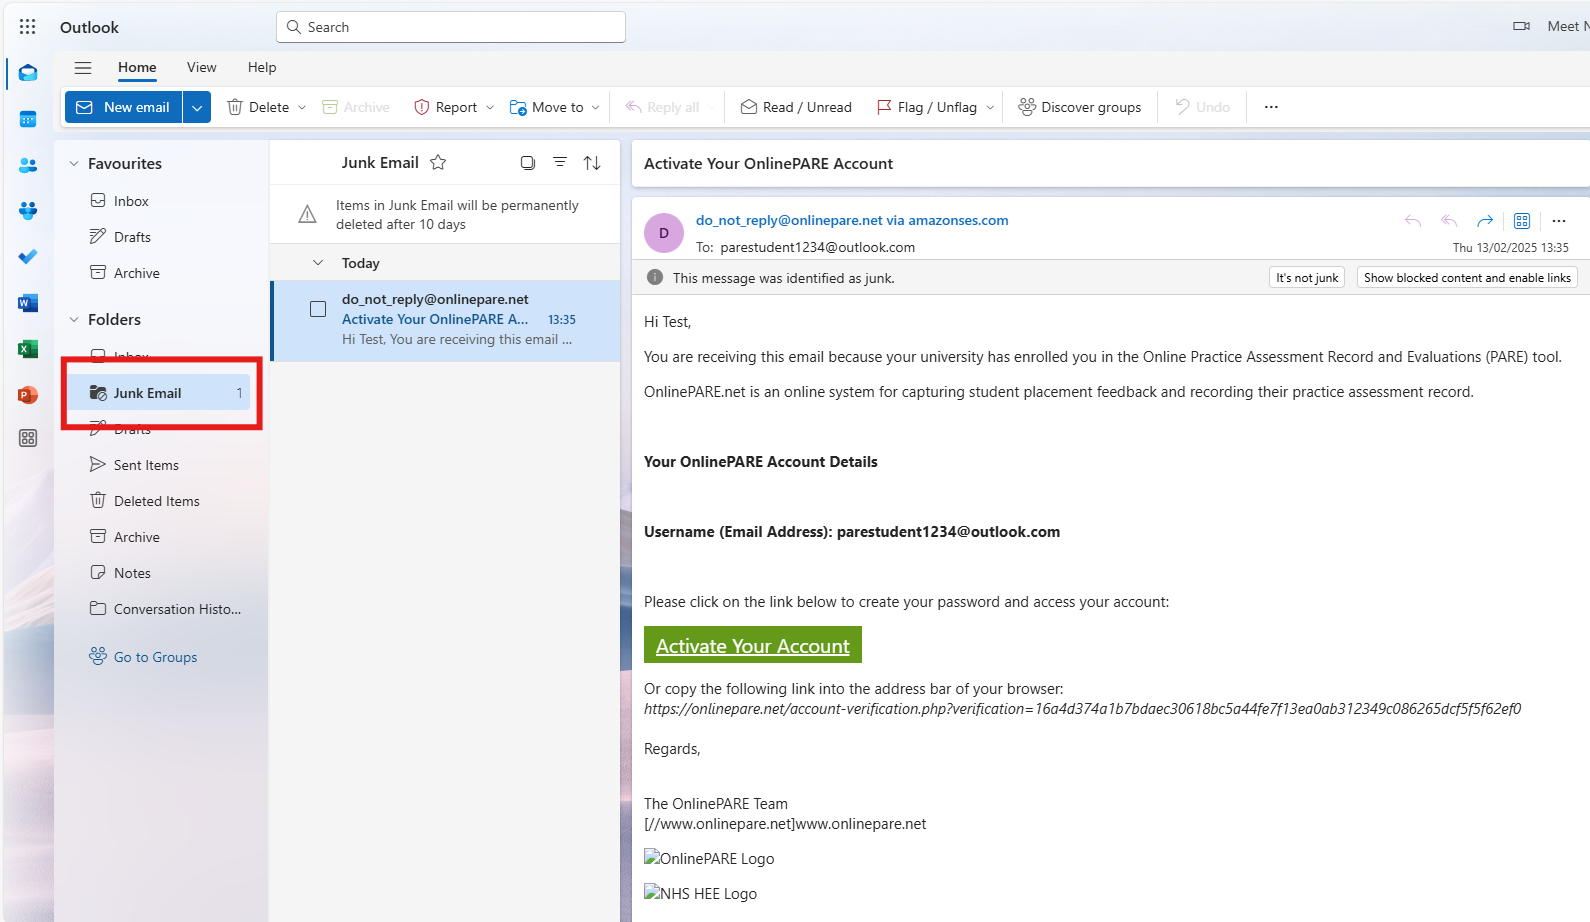Screen dimensions: 1590x922
Task: Open apps icon in message header
Action: (1522, 221)
